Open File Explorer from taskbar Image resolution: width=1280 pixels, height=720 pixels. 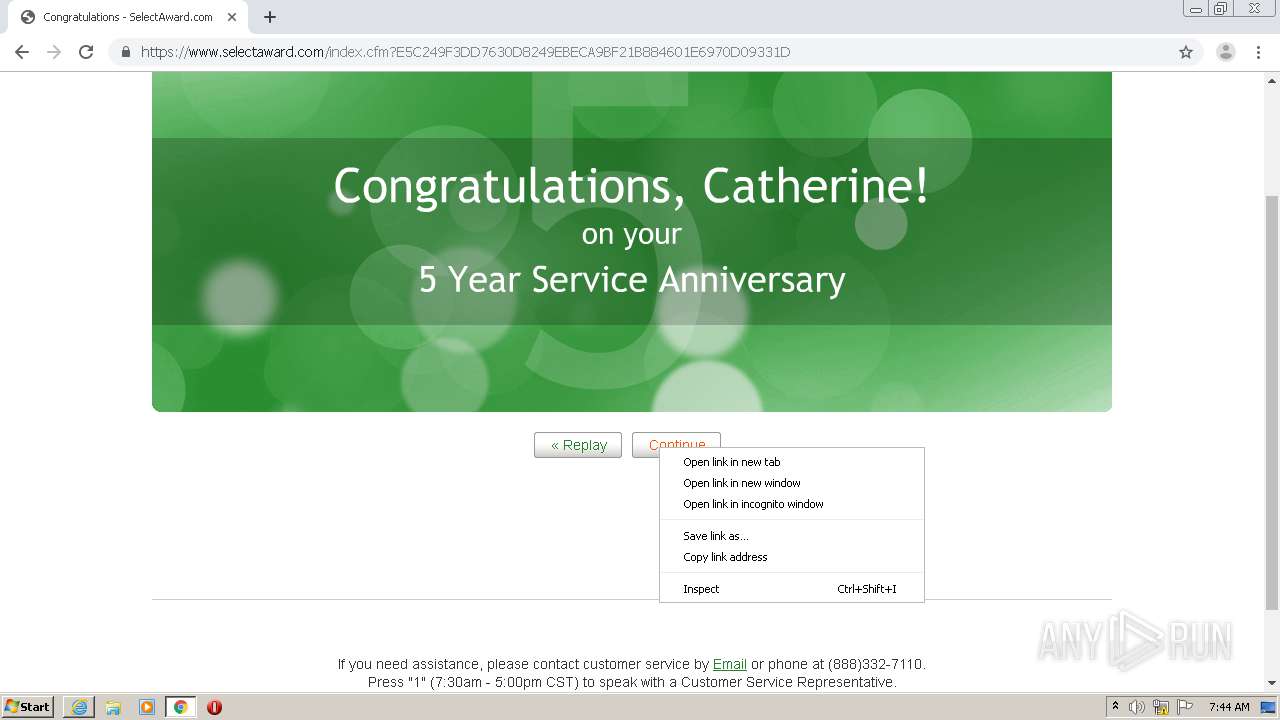point(113,707)
